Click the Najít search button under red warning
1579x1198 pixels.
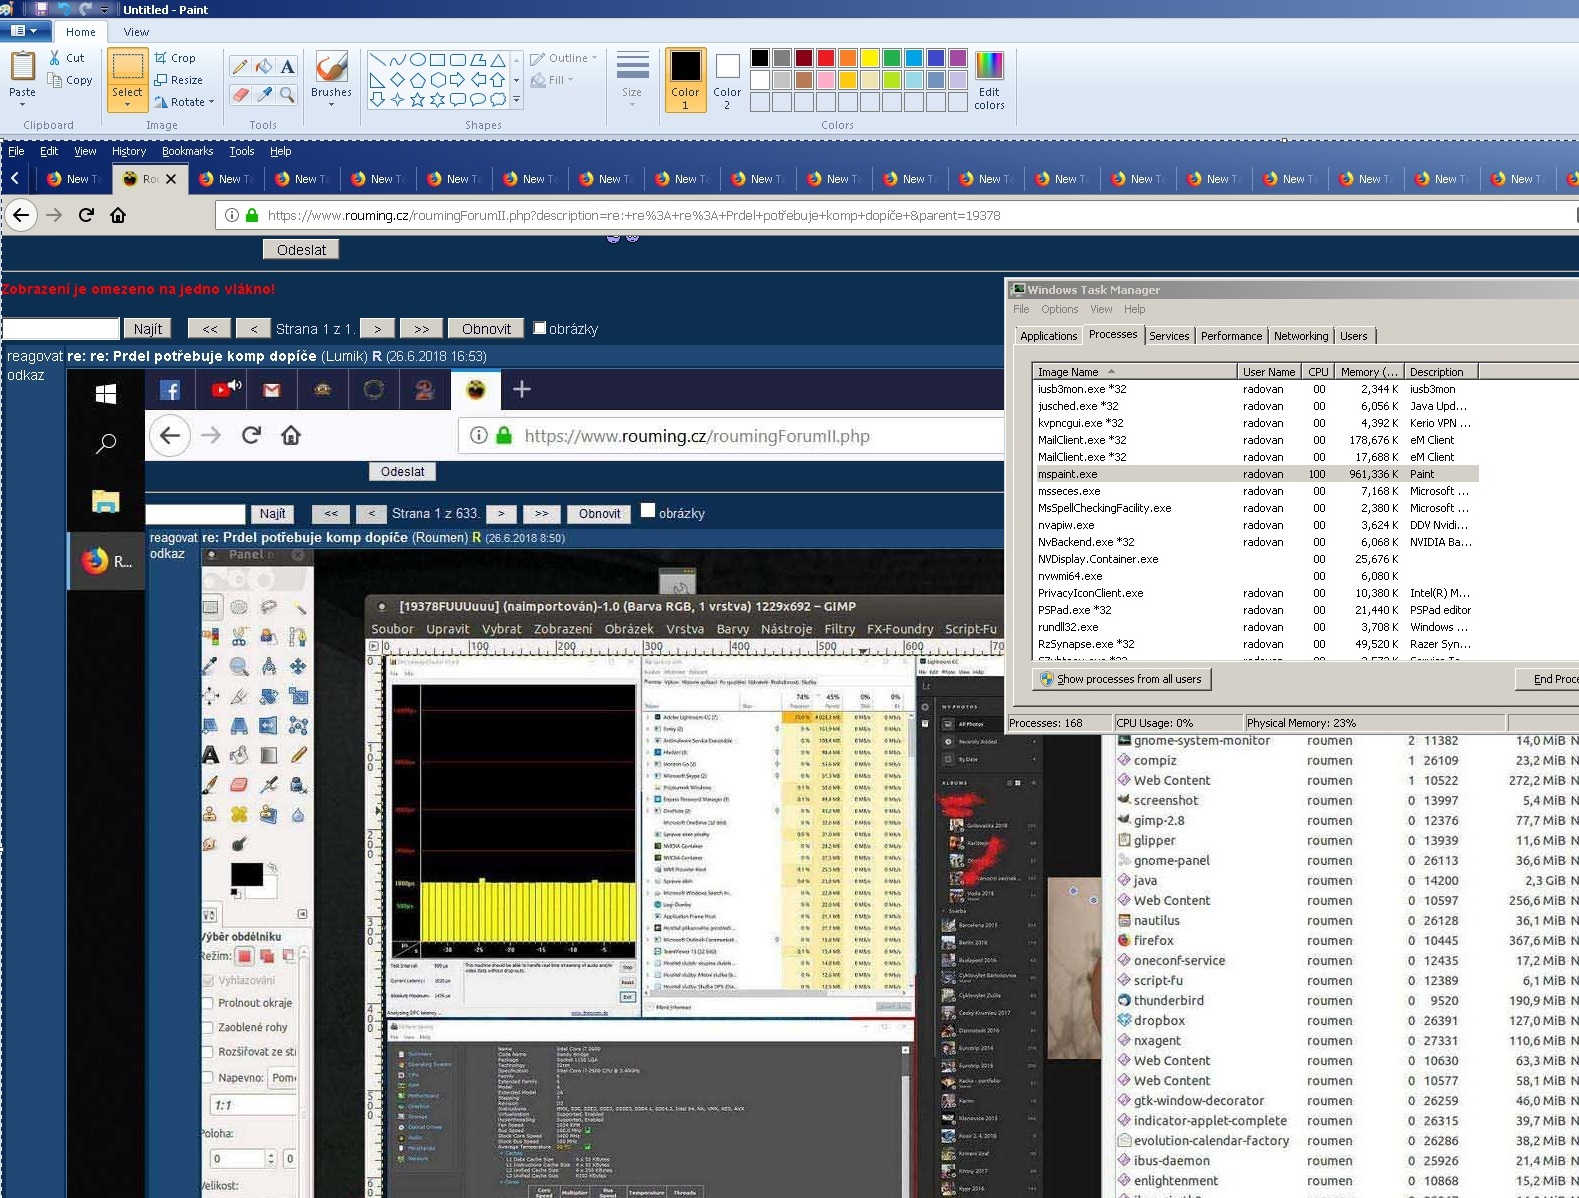coord(147,329)
